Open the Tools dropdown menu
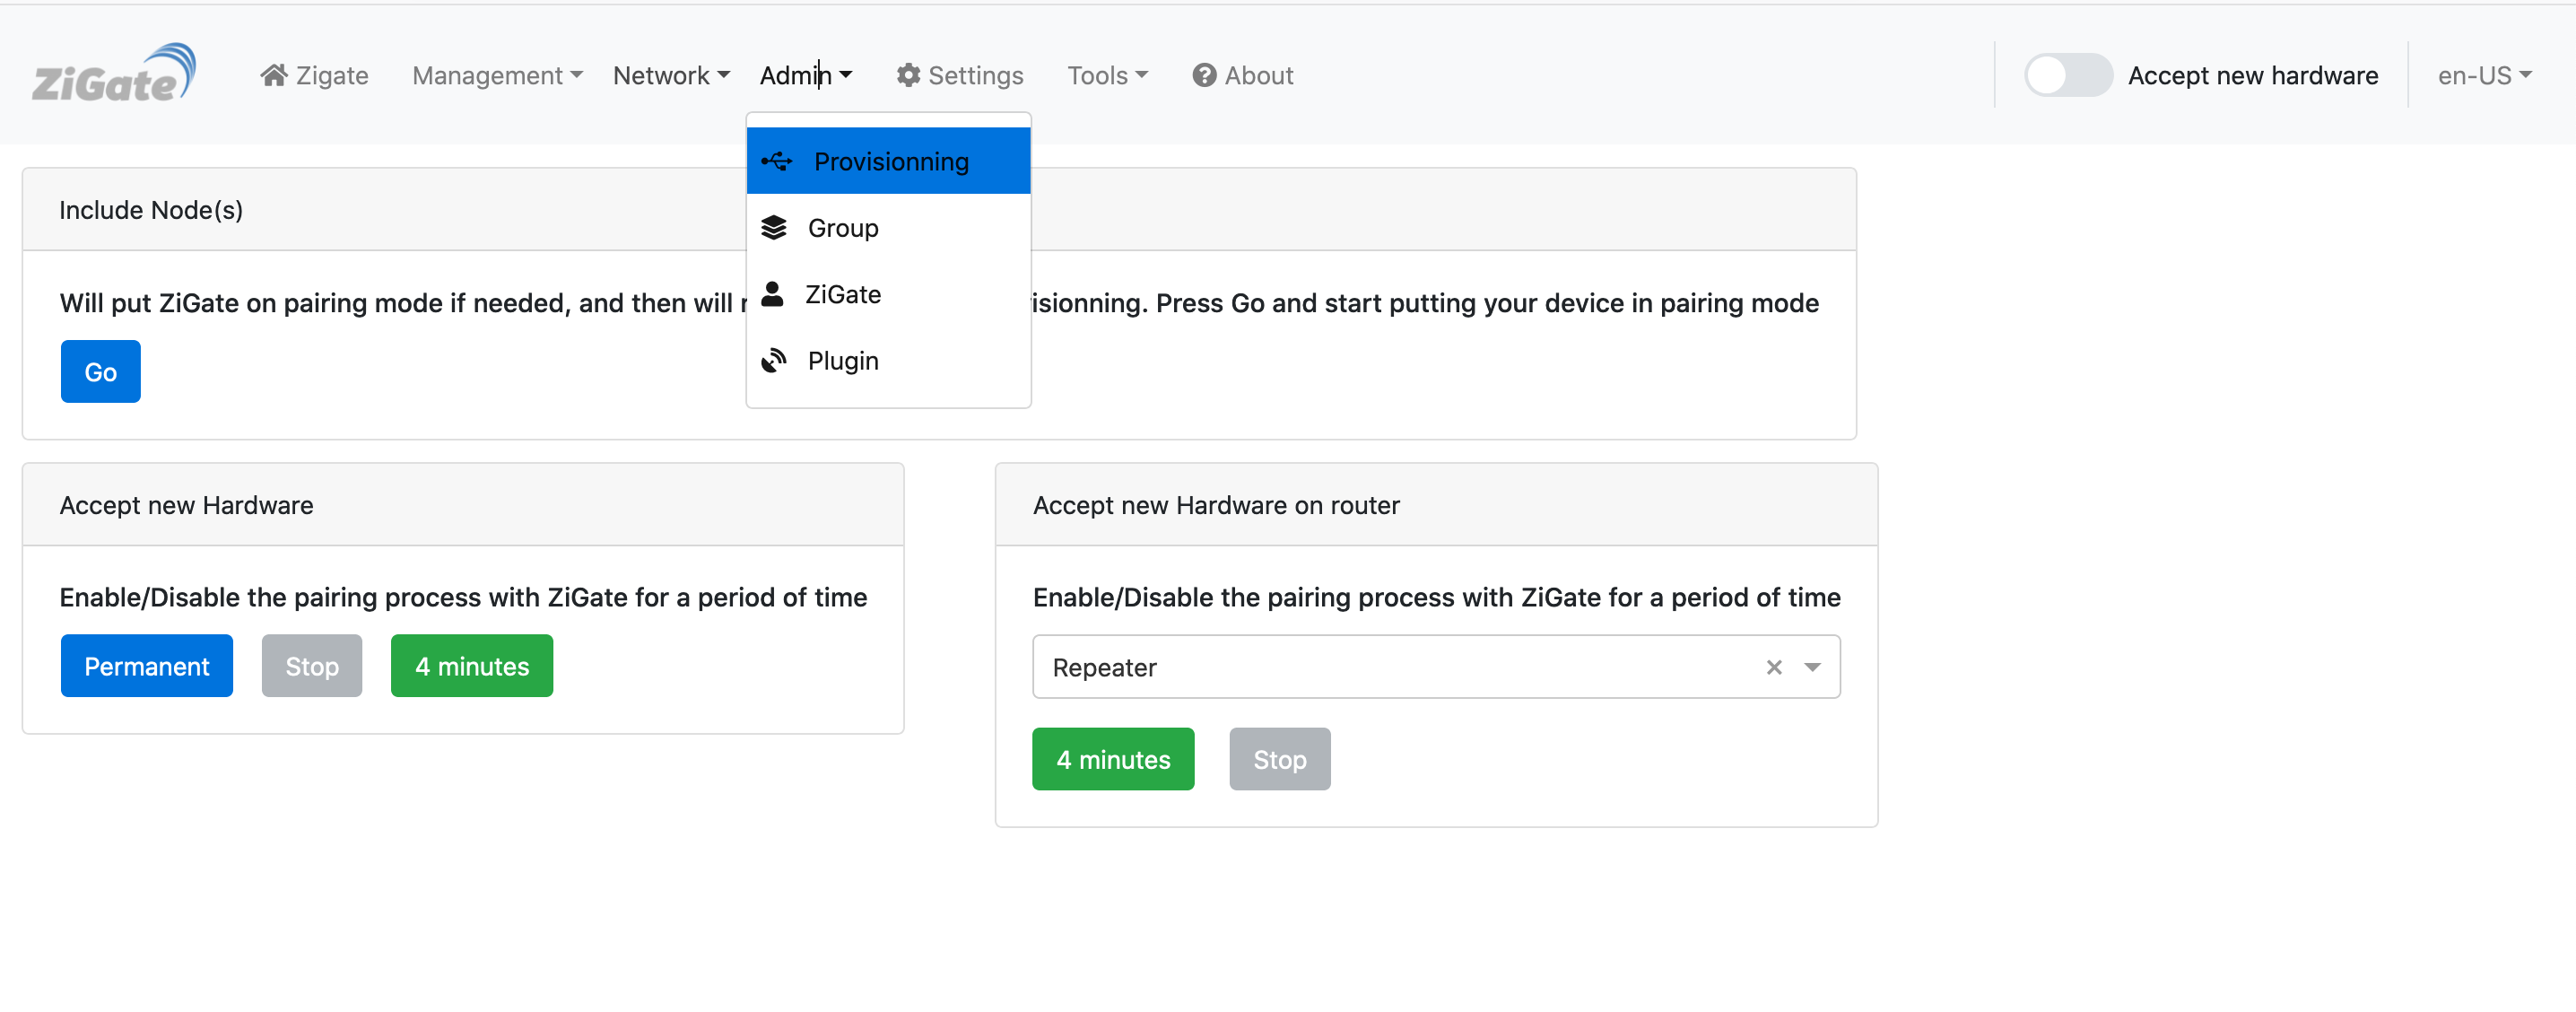This screenshot has height=1012, width=2576. 1107,75
